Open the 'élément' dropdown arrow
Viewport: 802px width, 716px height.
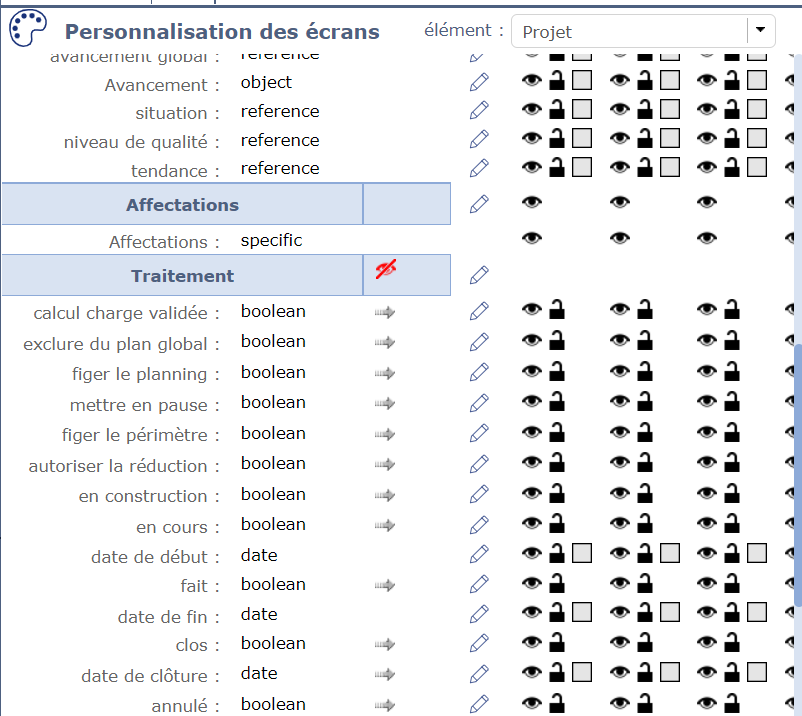[761, 31]
